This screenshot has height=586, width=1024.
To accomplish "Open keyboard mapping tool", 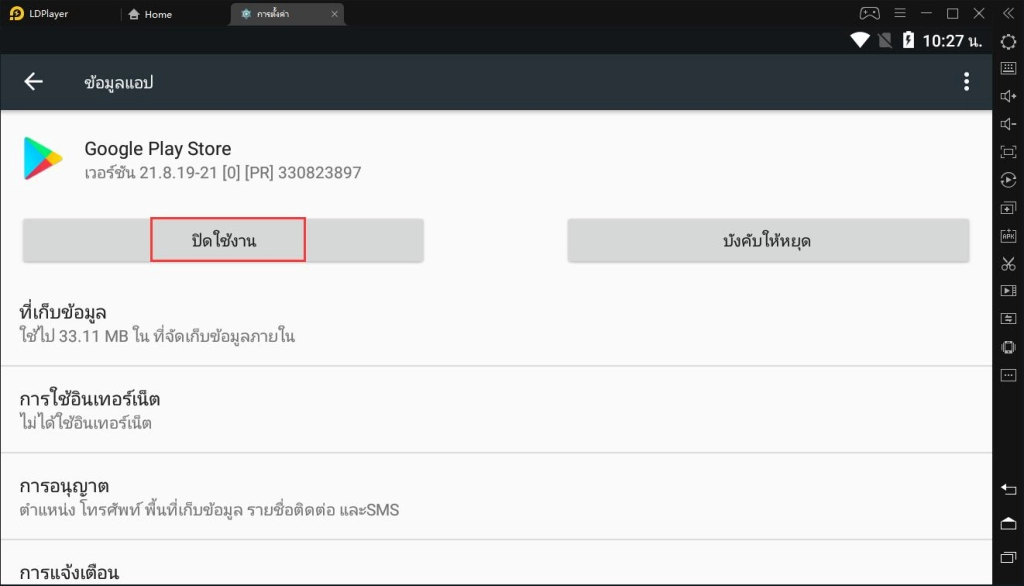I will [x=1008, y=68].
